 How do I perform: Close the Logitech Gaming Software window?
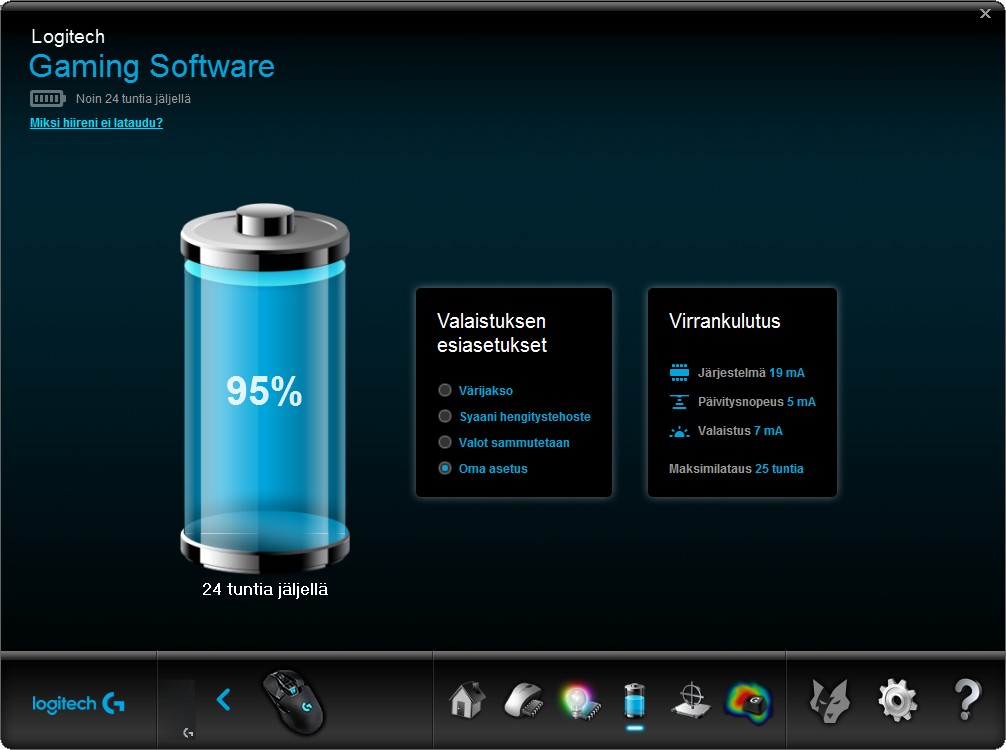985,13
